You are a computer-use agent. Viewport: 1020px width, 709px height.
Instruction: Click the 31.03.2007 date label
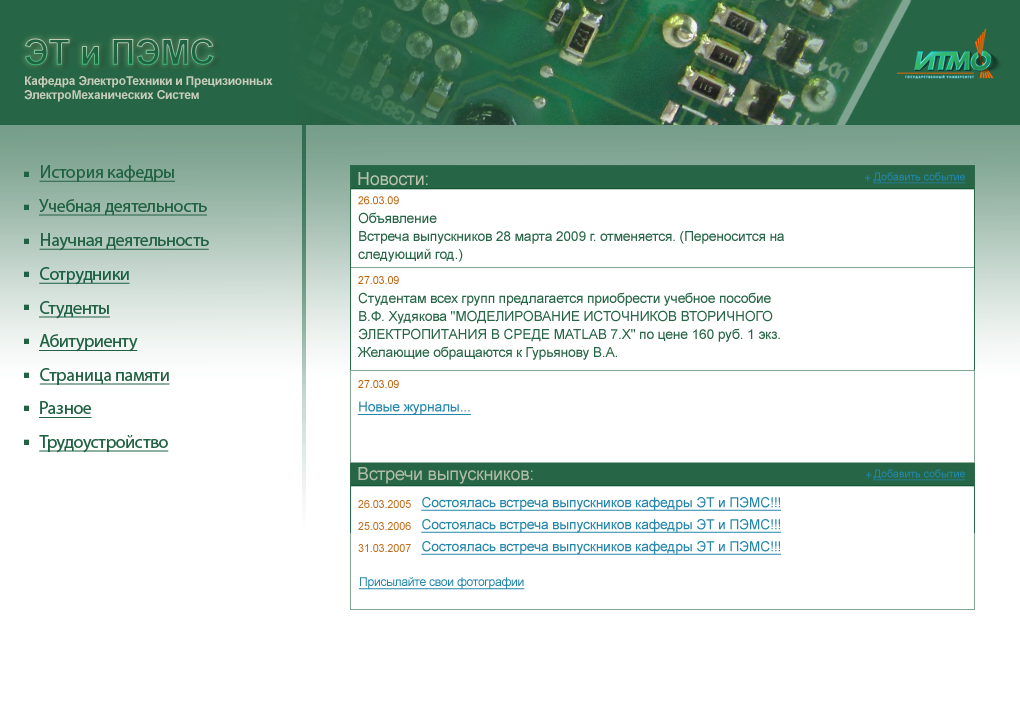pos(384,548)
